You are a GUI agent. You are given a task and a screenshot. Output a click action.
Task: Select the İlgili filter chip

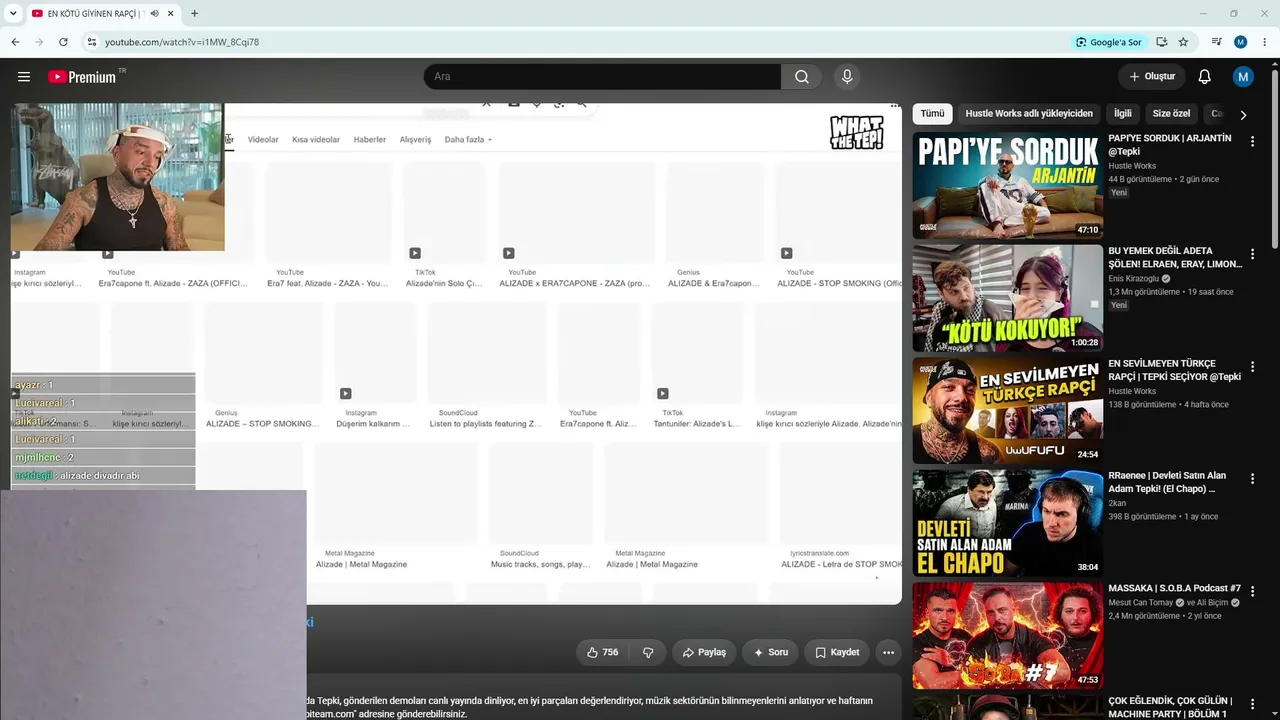tap(1123, 114)
